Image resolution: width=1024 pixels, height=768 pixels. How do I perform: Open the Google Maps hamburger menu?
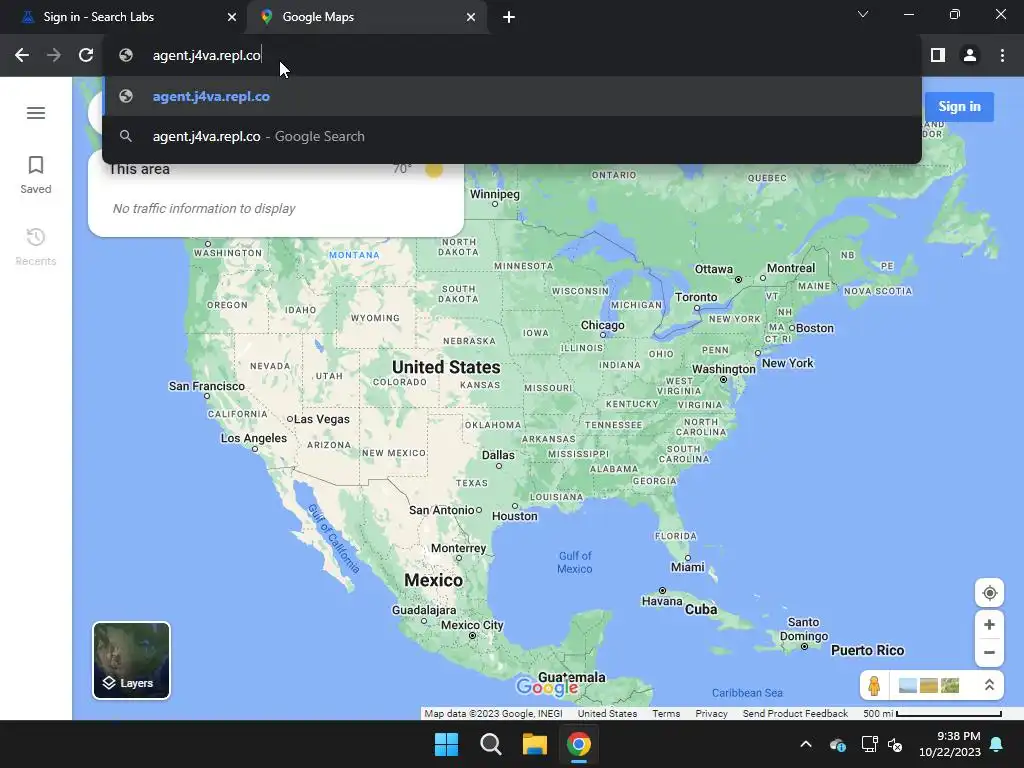pos(36,113)
